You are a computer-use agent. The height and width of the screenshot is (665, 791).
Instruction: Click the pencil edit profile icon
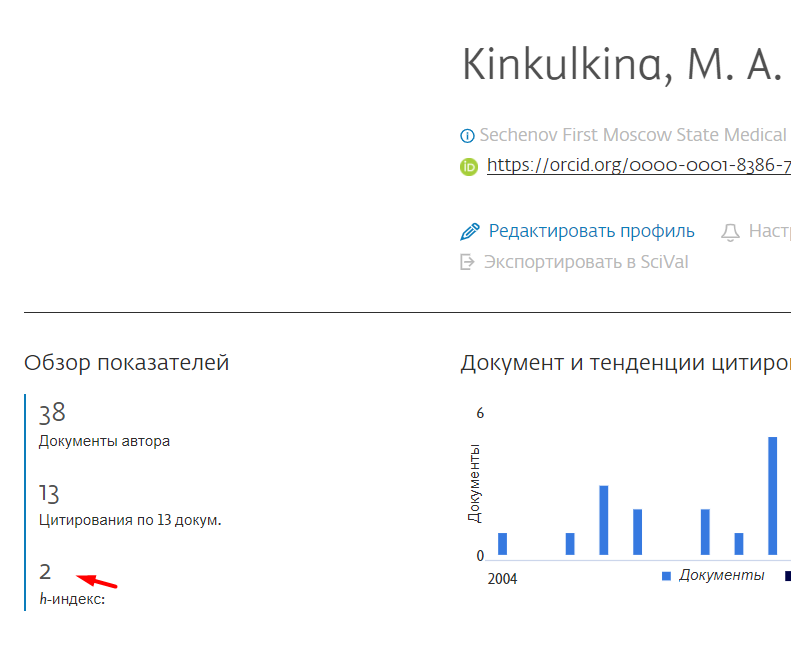470,232
